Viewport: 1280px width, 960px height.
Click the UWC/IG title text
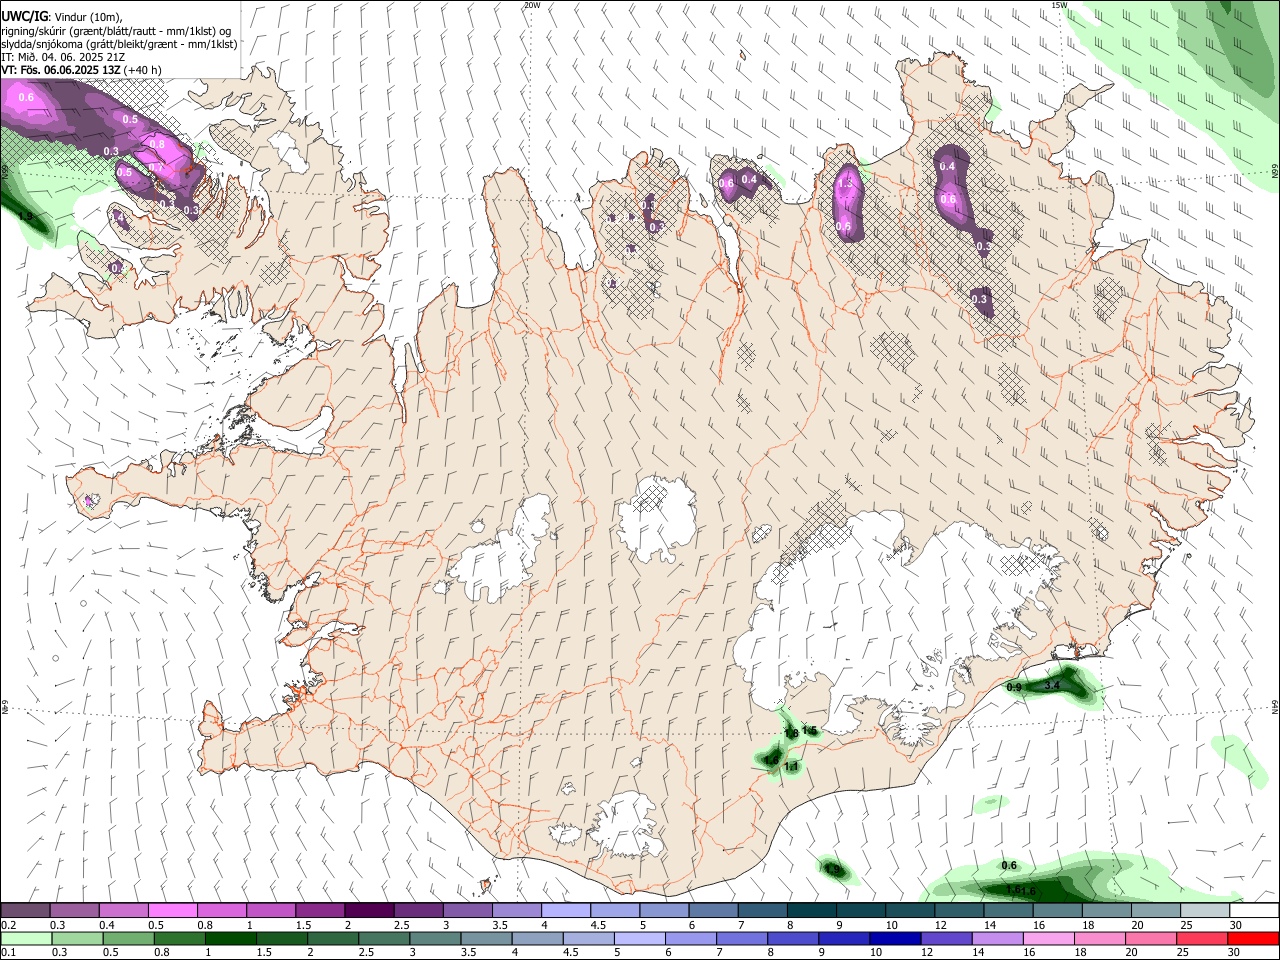[x=24, y=17]
